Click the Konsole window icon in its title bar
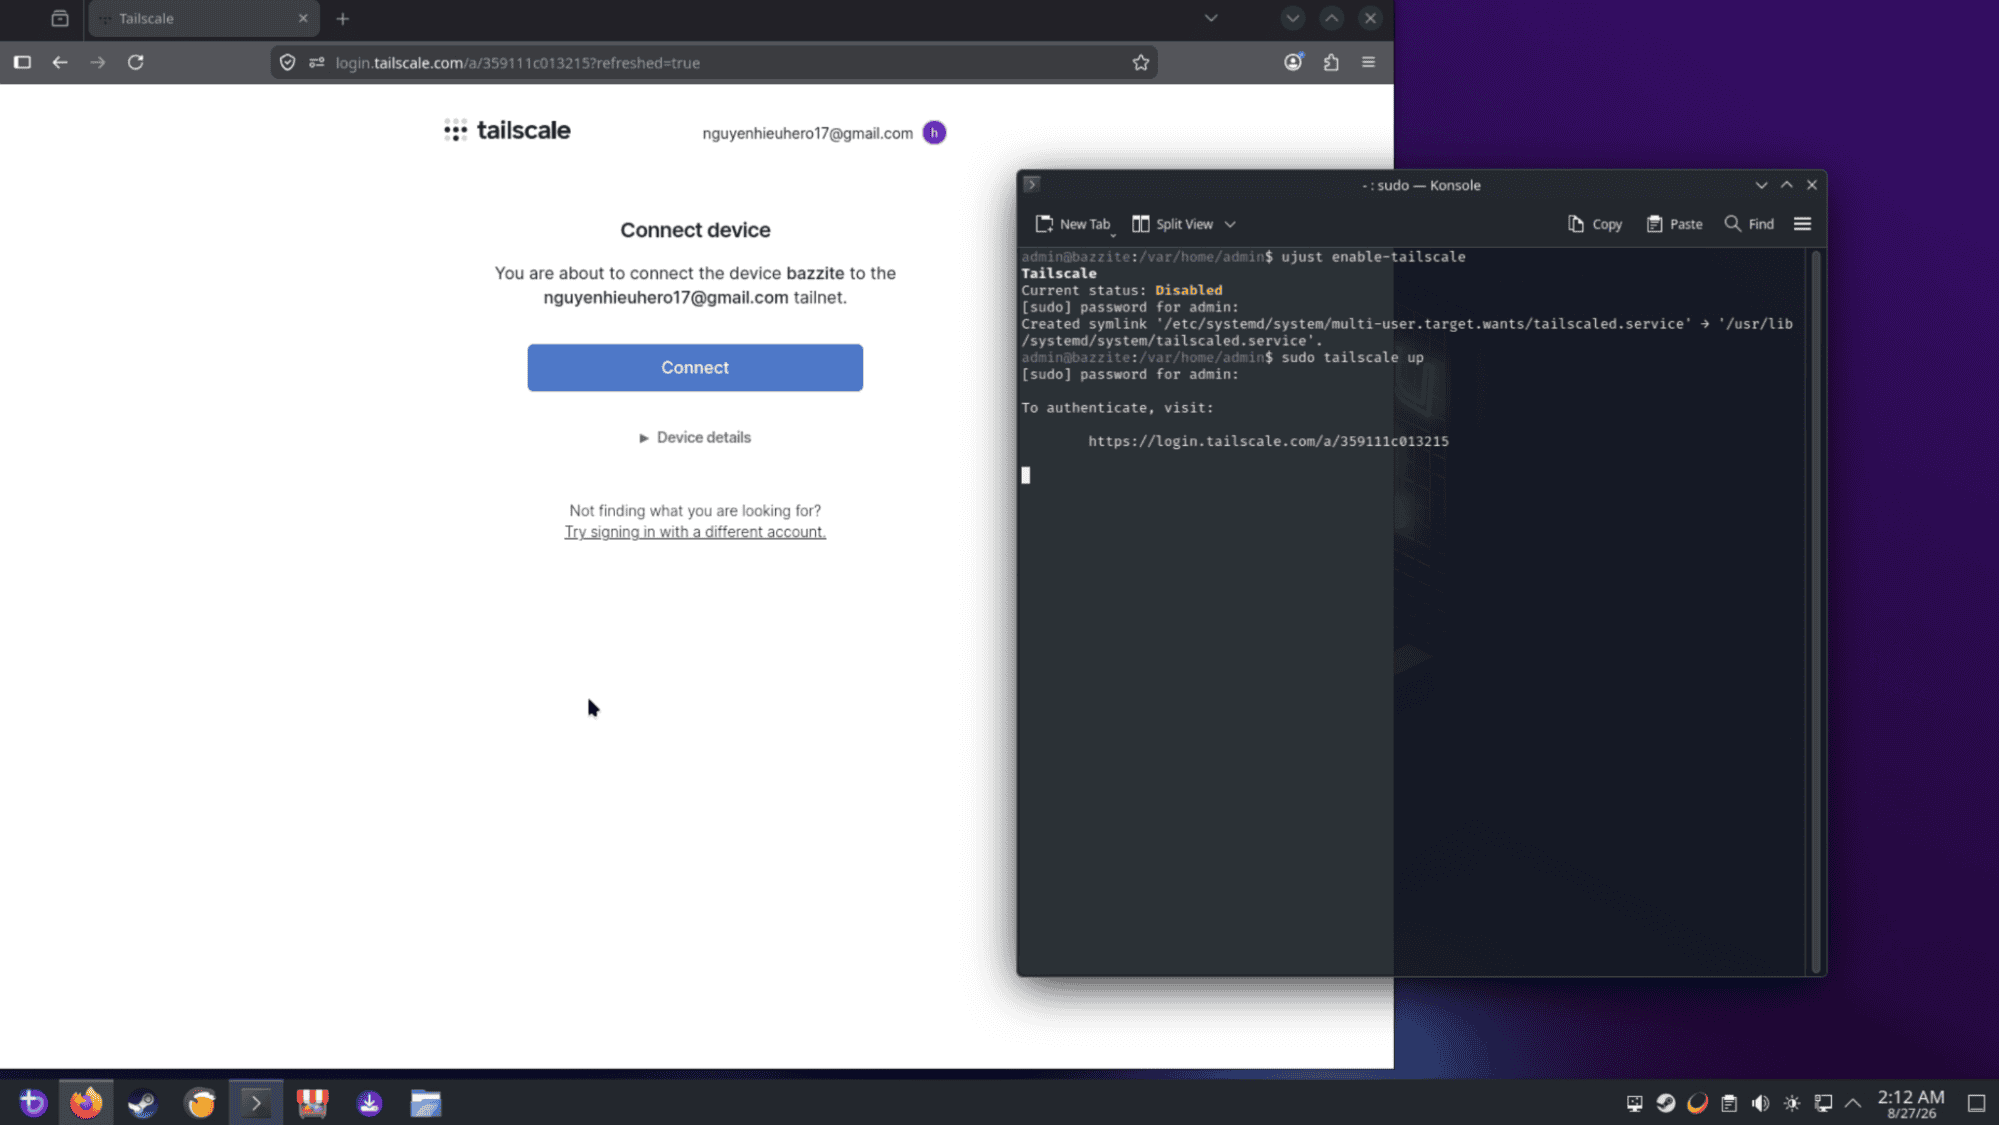Image resolution: width=1999 pixels, height=1126 pixels. pyautogui.click(x=1031, y=184)
